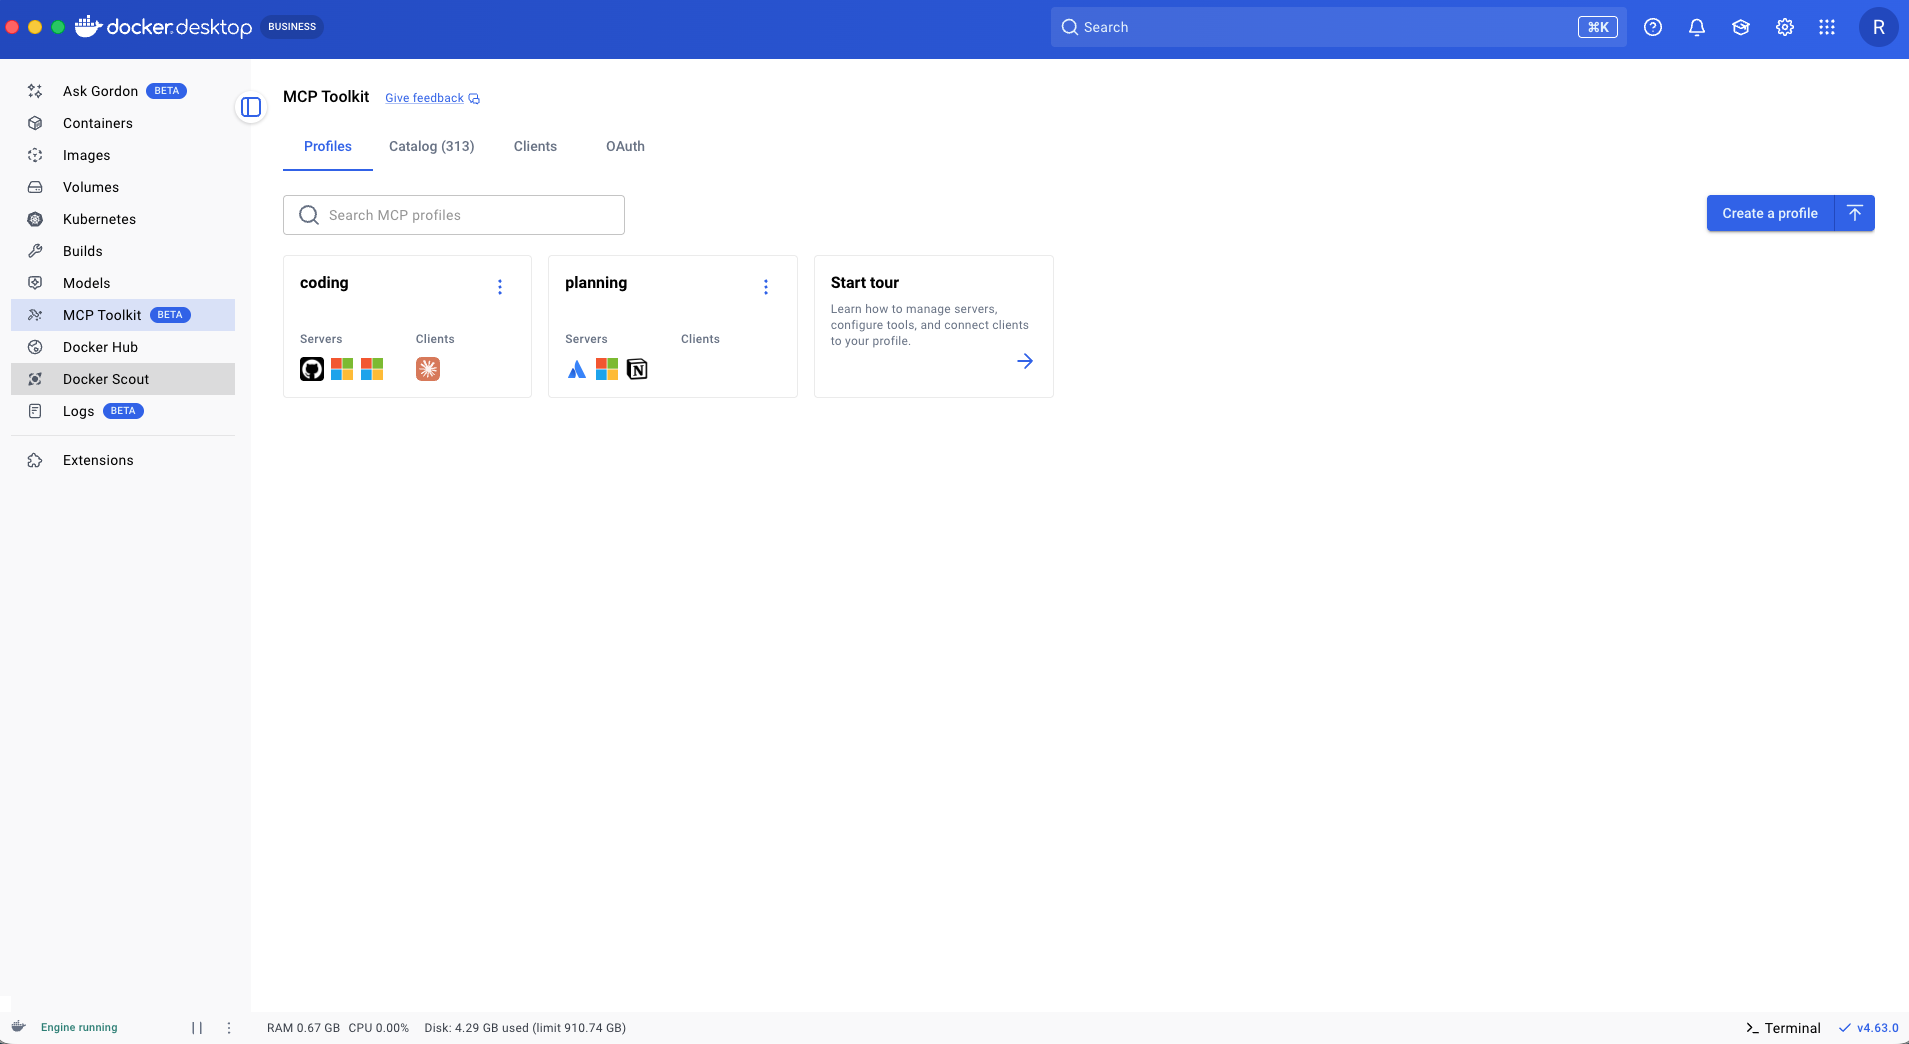
Task: Click the Disk 4.29 GB used readout
Action: point(525,1028)
